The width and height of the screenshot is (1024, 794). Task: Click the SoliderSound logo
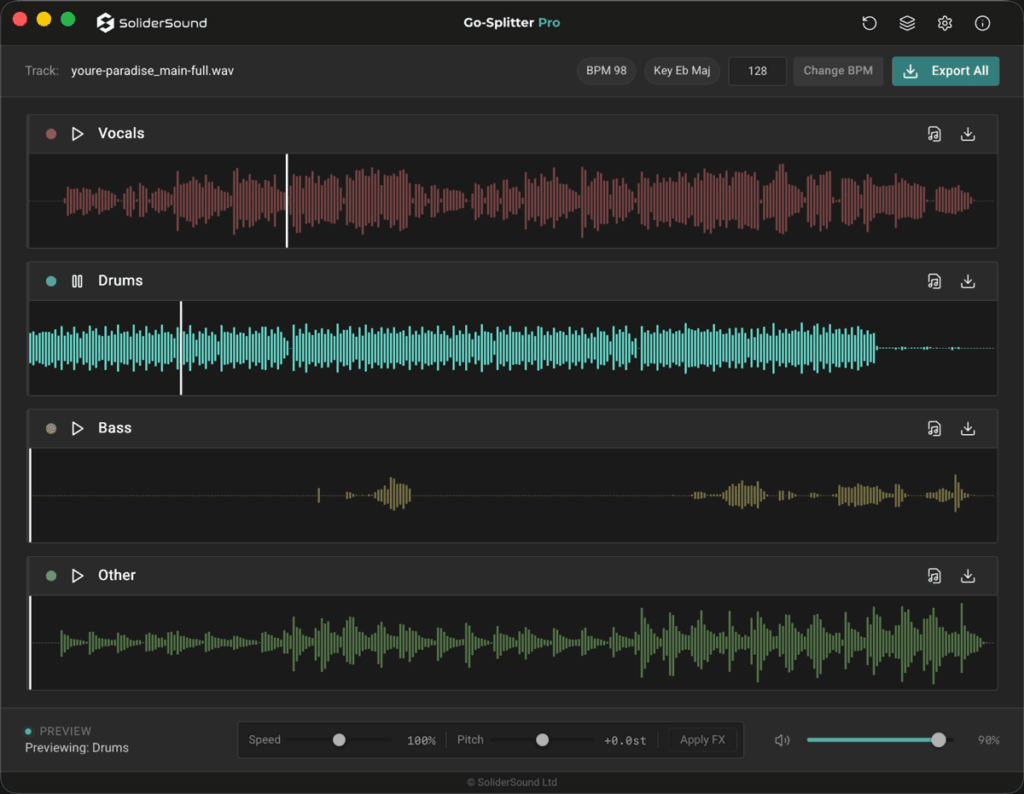[152, 23]
